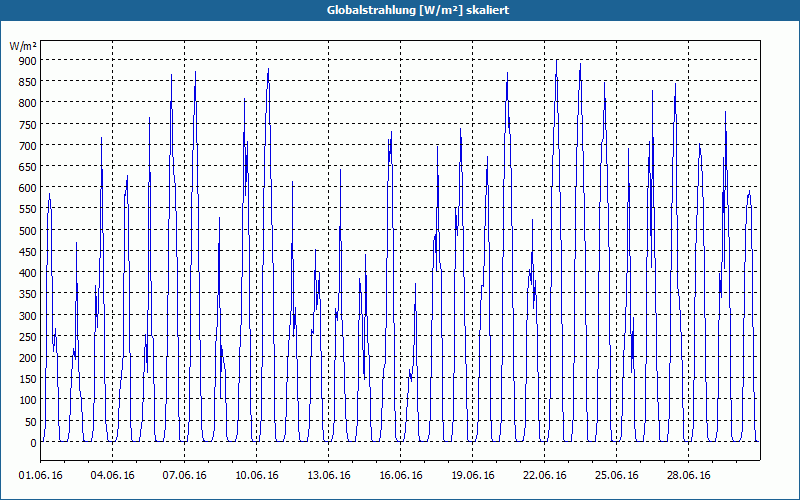Click the 550 value on the y-axis
800x500 pixels.
pos(28,209)
